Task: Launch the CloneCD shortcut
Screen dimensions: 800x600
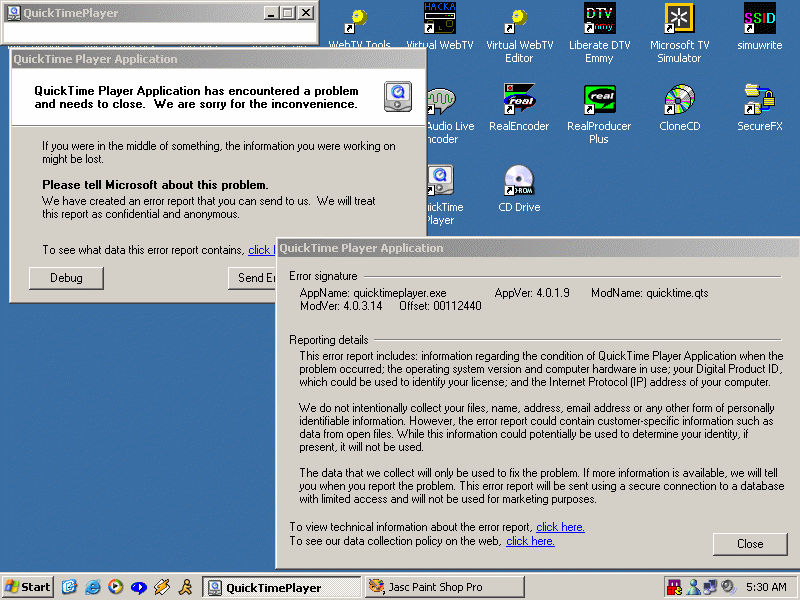Action: [x=679, y=102]
